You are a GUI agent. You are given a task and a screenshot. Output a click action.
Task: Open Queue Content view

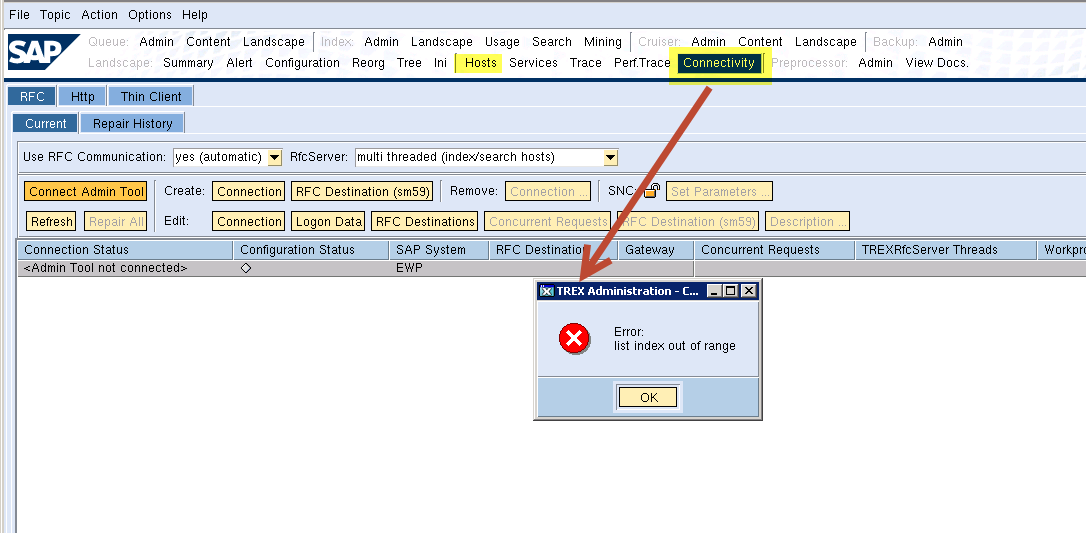208,42
